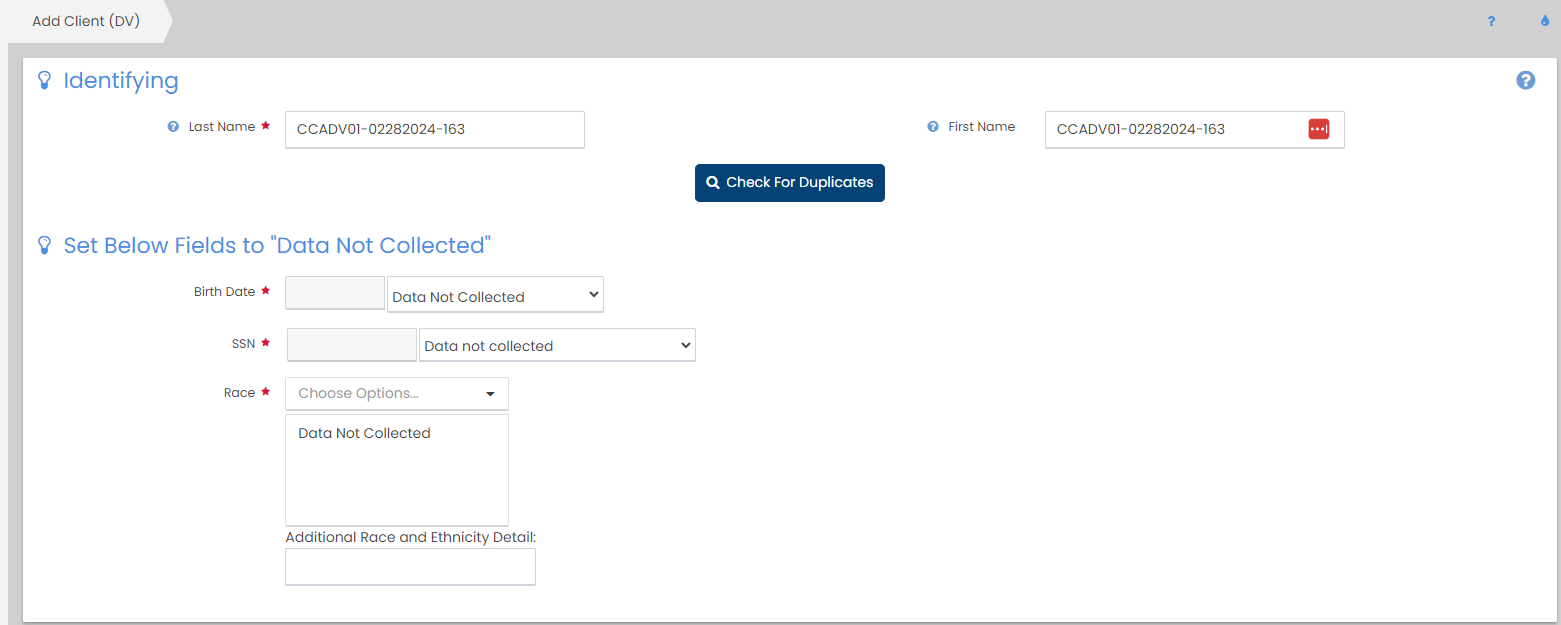Click the blue droplet icon in top bar
This screenshot has height=625, width=1561.
coord(1544,21)
